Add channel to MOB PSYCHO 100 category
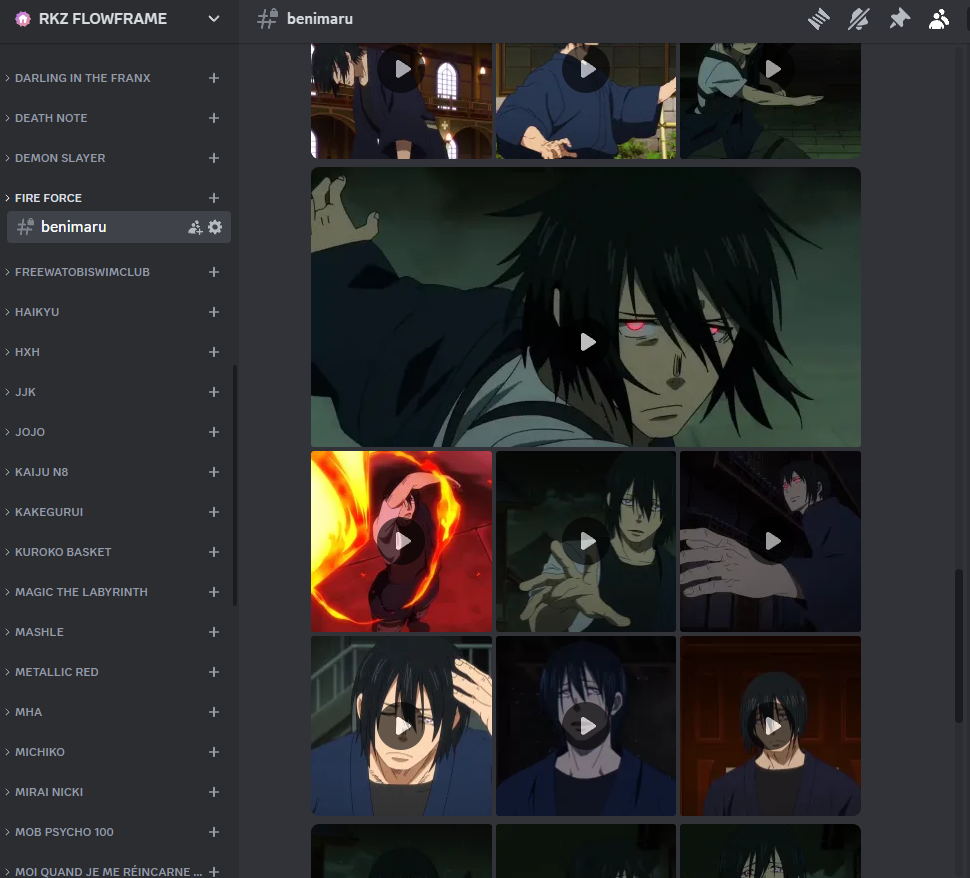The image size is (970, 878). coord(214,832)
